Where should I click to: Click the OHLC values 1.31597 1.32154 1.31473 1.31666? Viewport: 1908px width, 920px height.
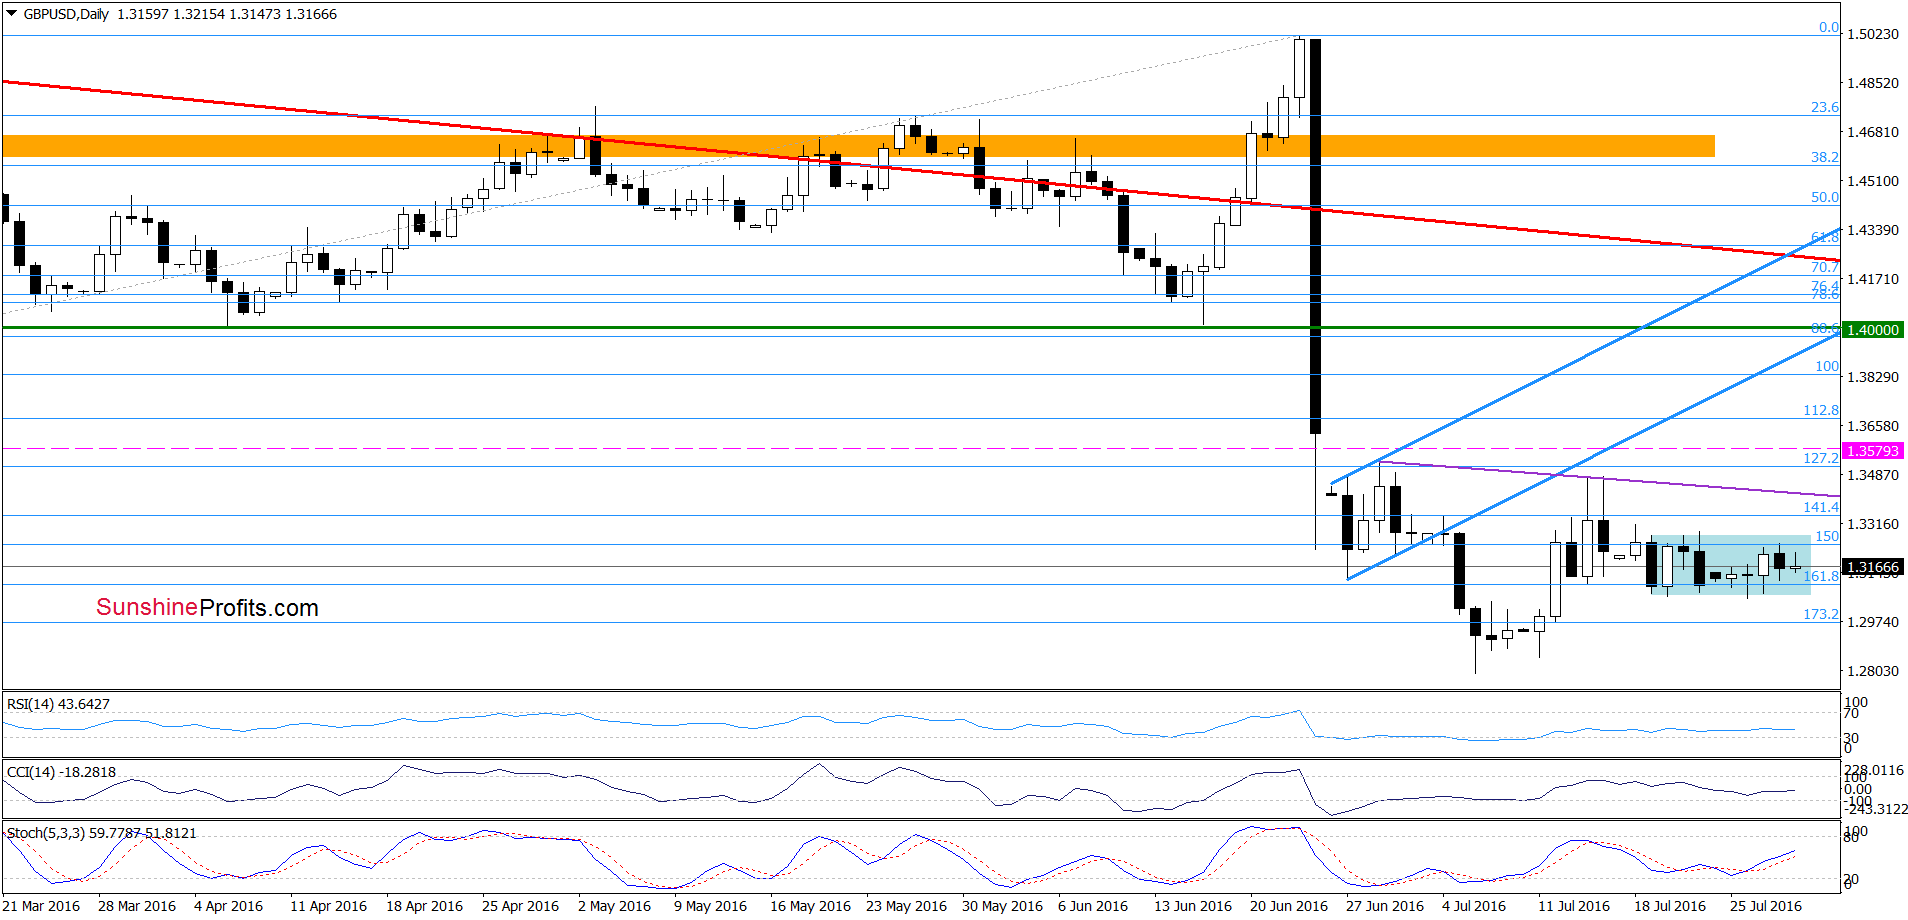(227, 14)
